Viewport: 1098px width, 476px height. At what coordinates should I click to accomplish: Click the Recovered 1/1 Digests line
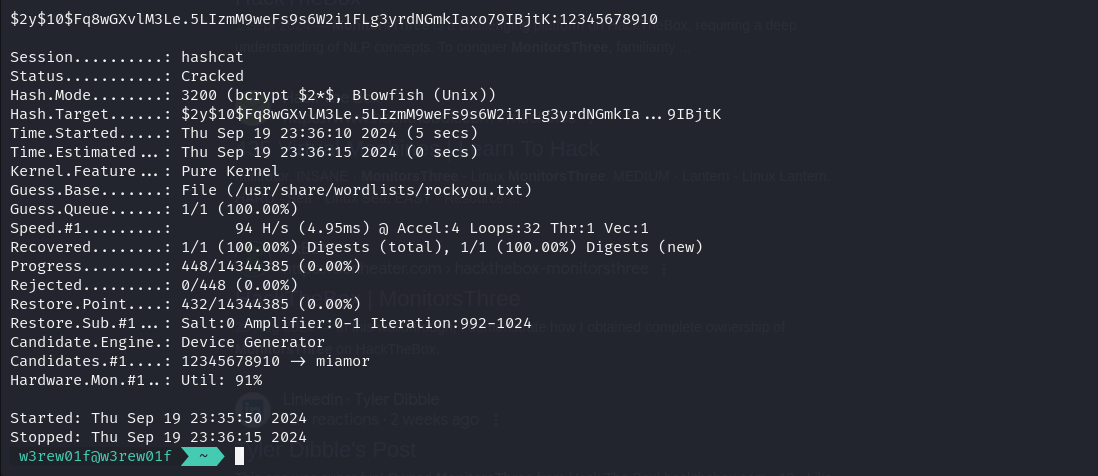(356, 247)
